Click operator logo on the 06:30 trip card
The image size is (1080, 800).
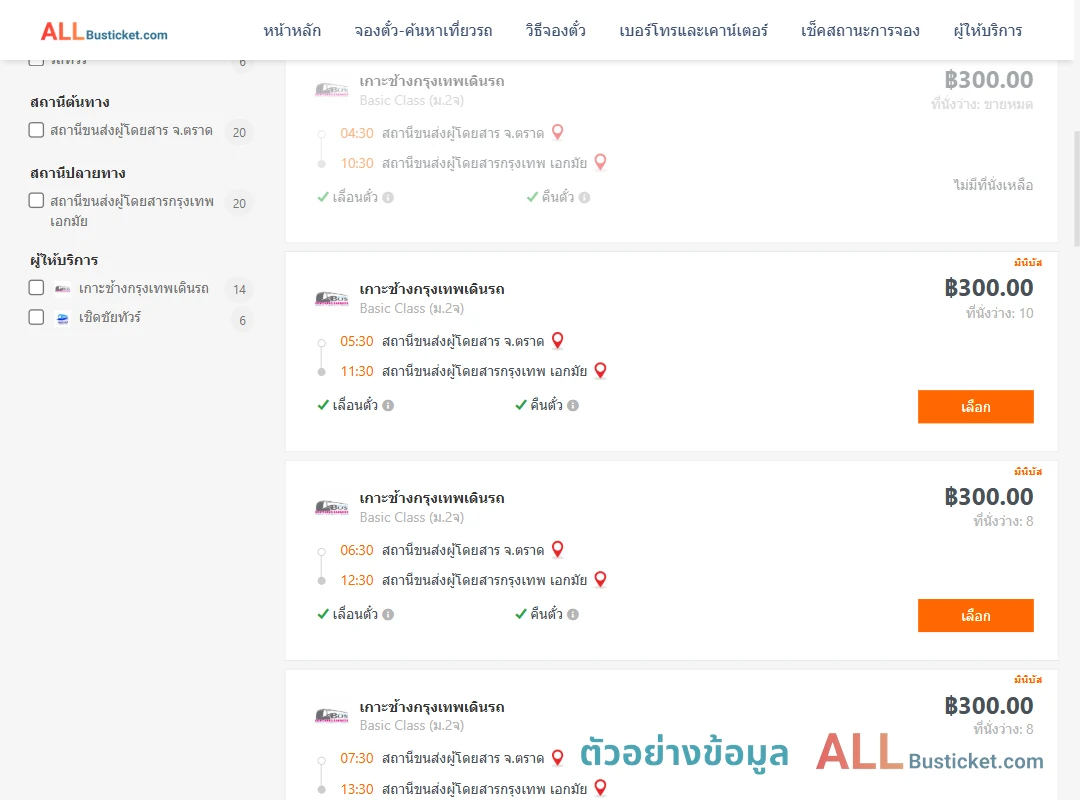(x=331, y=507)
